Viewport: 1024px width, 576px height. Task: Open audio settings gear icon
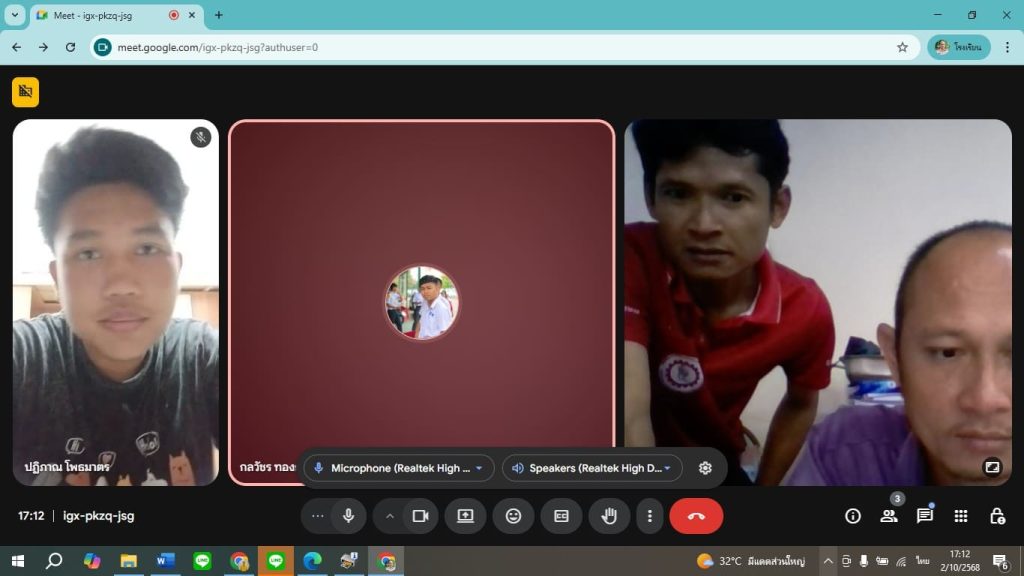(705, 468)
